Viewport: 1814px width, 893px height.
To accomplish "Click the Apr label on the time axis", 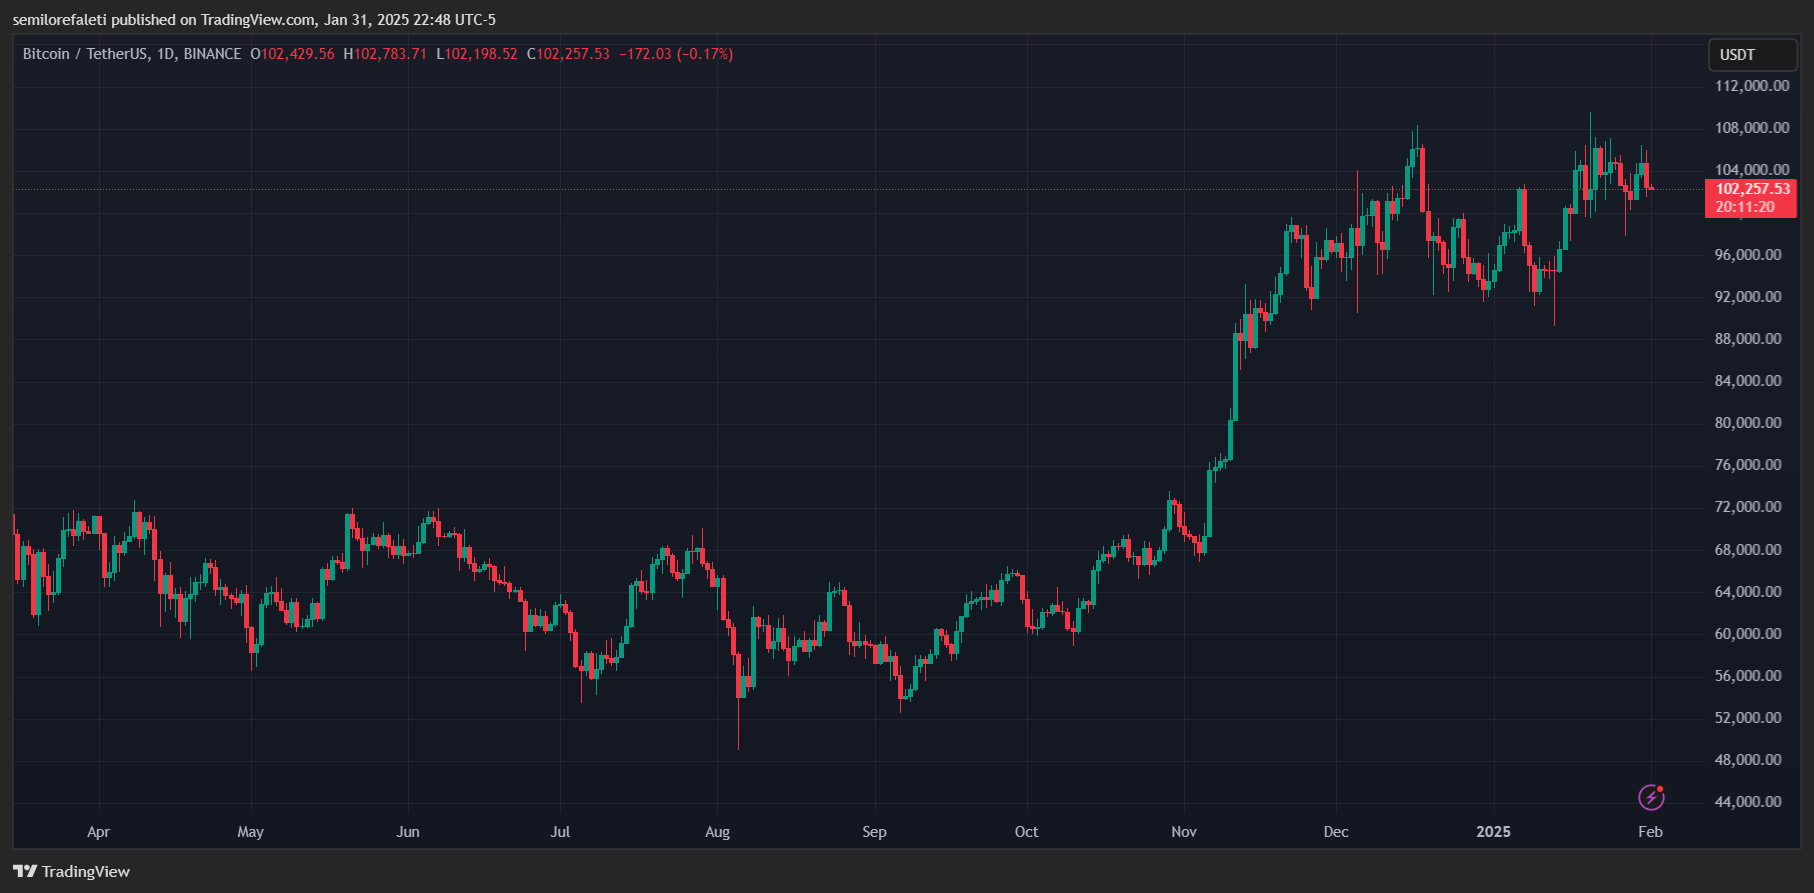I will click(98, 832).
